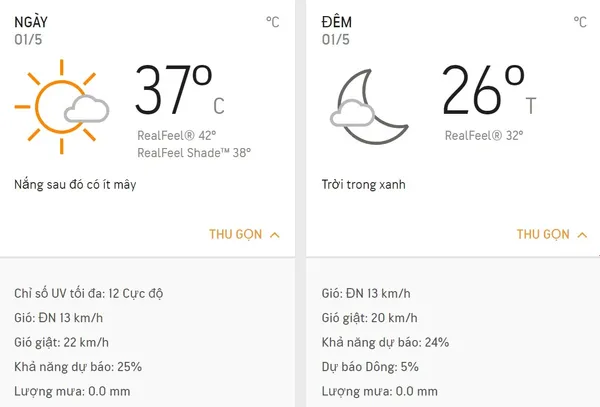The image size is (600, 407).
Task: Click the 37° daytime high temperature
Action: pyautogui.click(x=174, y=90)
